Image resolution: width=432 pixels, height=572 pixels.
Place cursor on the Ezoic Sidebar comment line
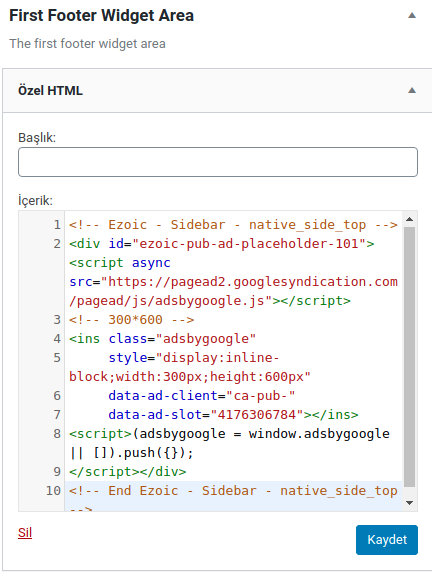point(233,225)
